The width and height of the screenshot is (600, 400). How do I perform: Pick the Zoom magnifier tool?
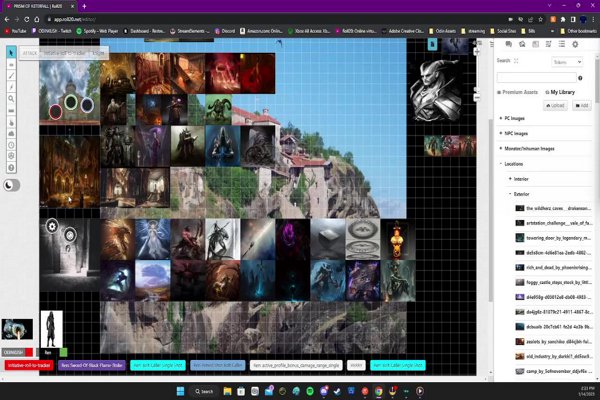pyautogui.click(x=11, y=99)
